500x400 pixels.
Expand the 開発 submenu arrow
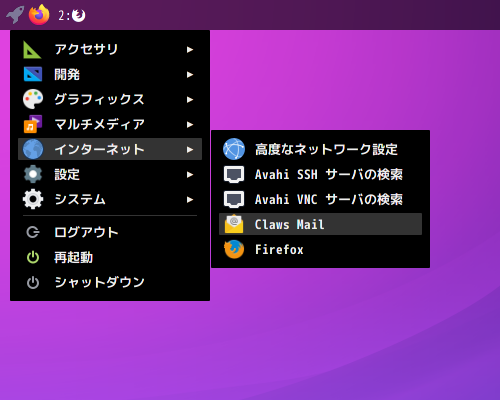click(190, 75)
